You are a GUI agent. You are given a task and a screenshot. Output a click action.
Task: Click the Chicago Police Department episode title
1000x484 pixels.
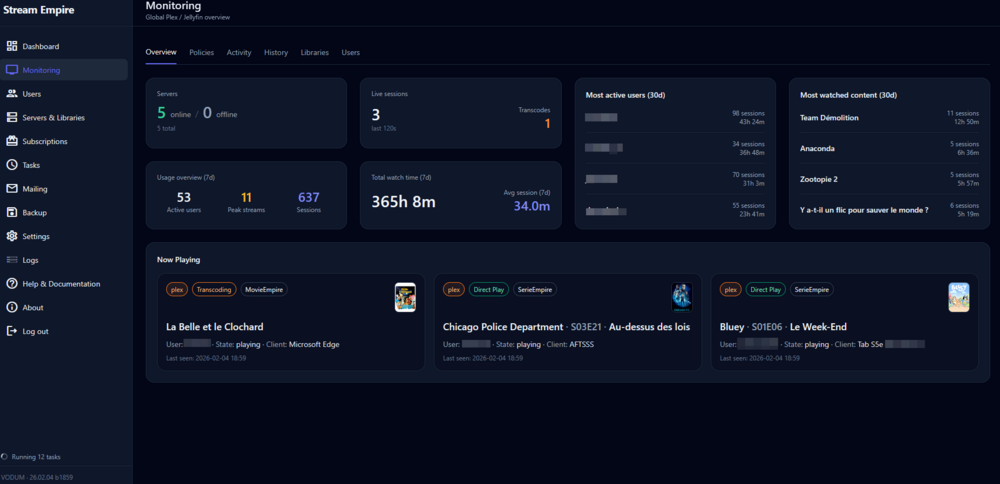[566, 327]
